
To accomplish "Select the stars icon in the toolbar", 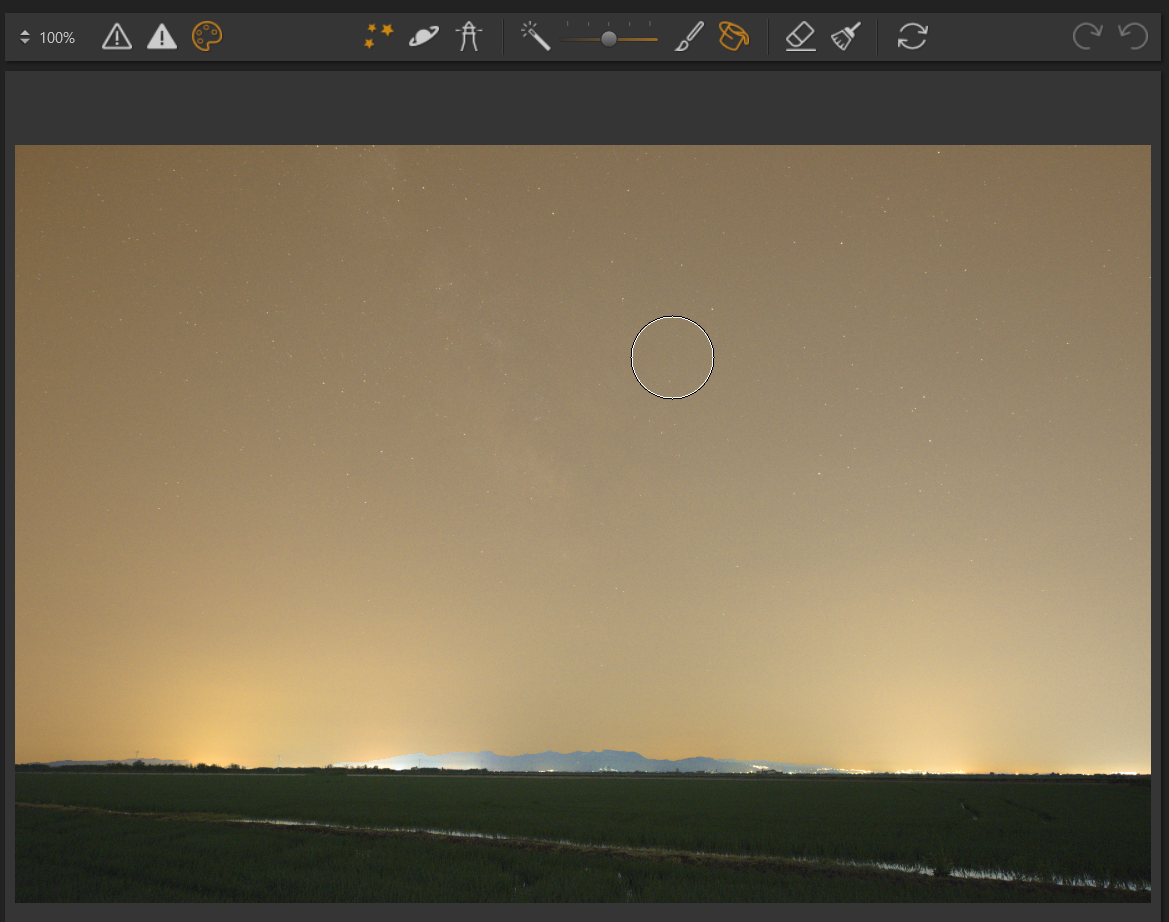I will click(x=379, y=36).
